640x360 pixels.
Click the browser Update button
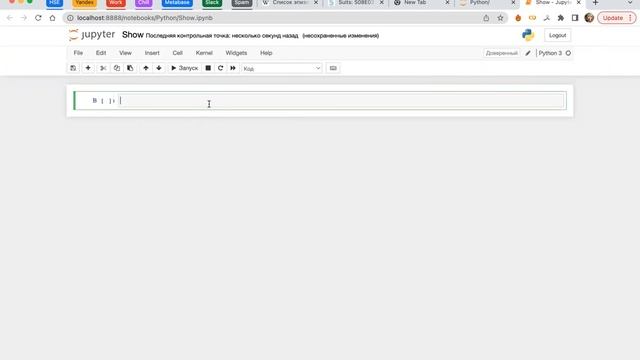click(617, 18)
